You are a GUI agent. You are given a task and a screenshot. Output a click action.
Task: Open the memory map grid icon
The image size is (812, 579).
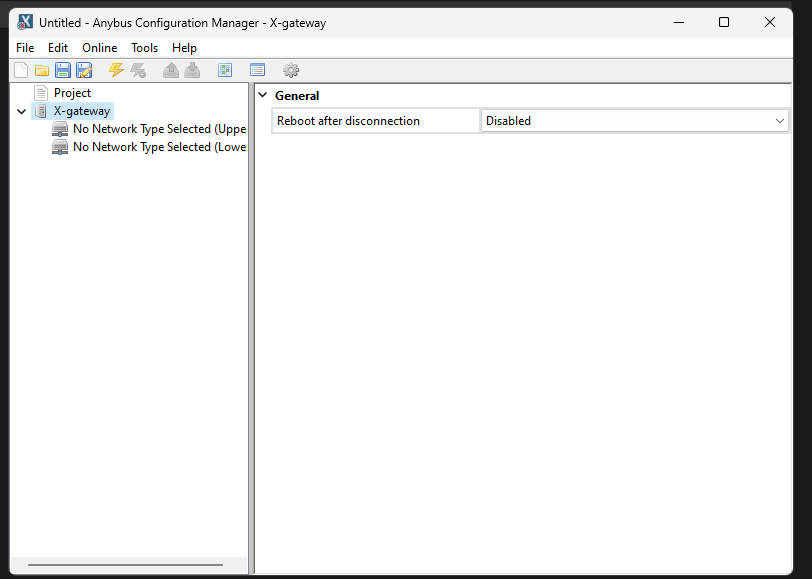coord(225,70)
